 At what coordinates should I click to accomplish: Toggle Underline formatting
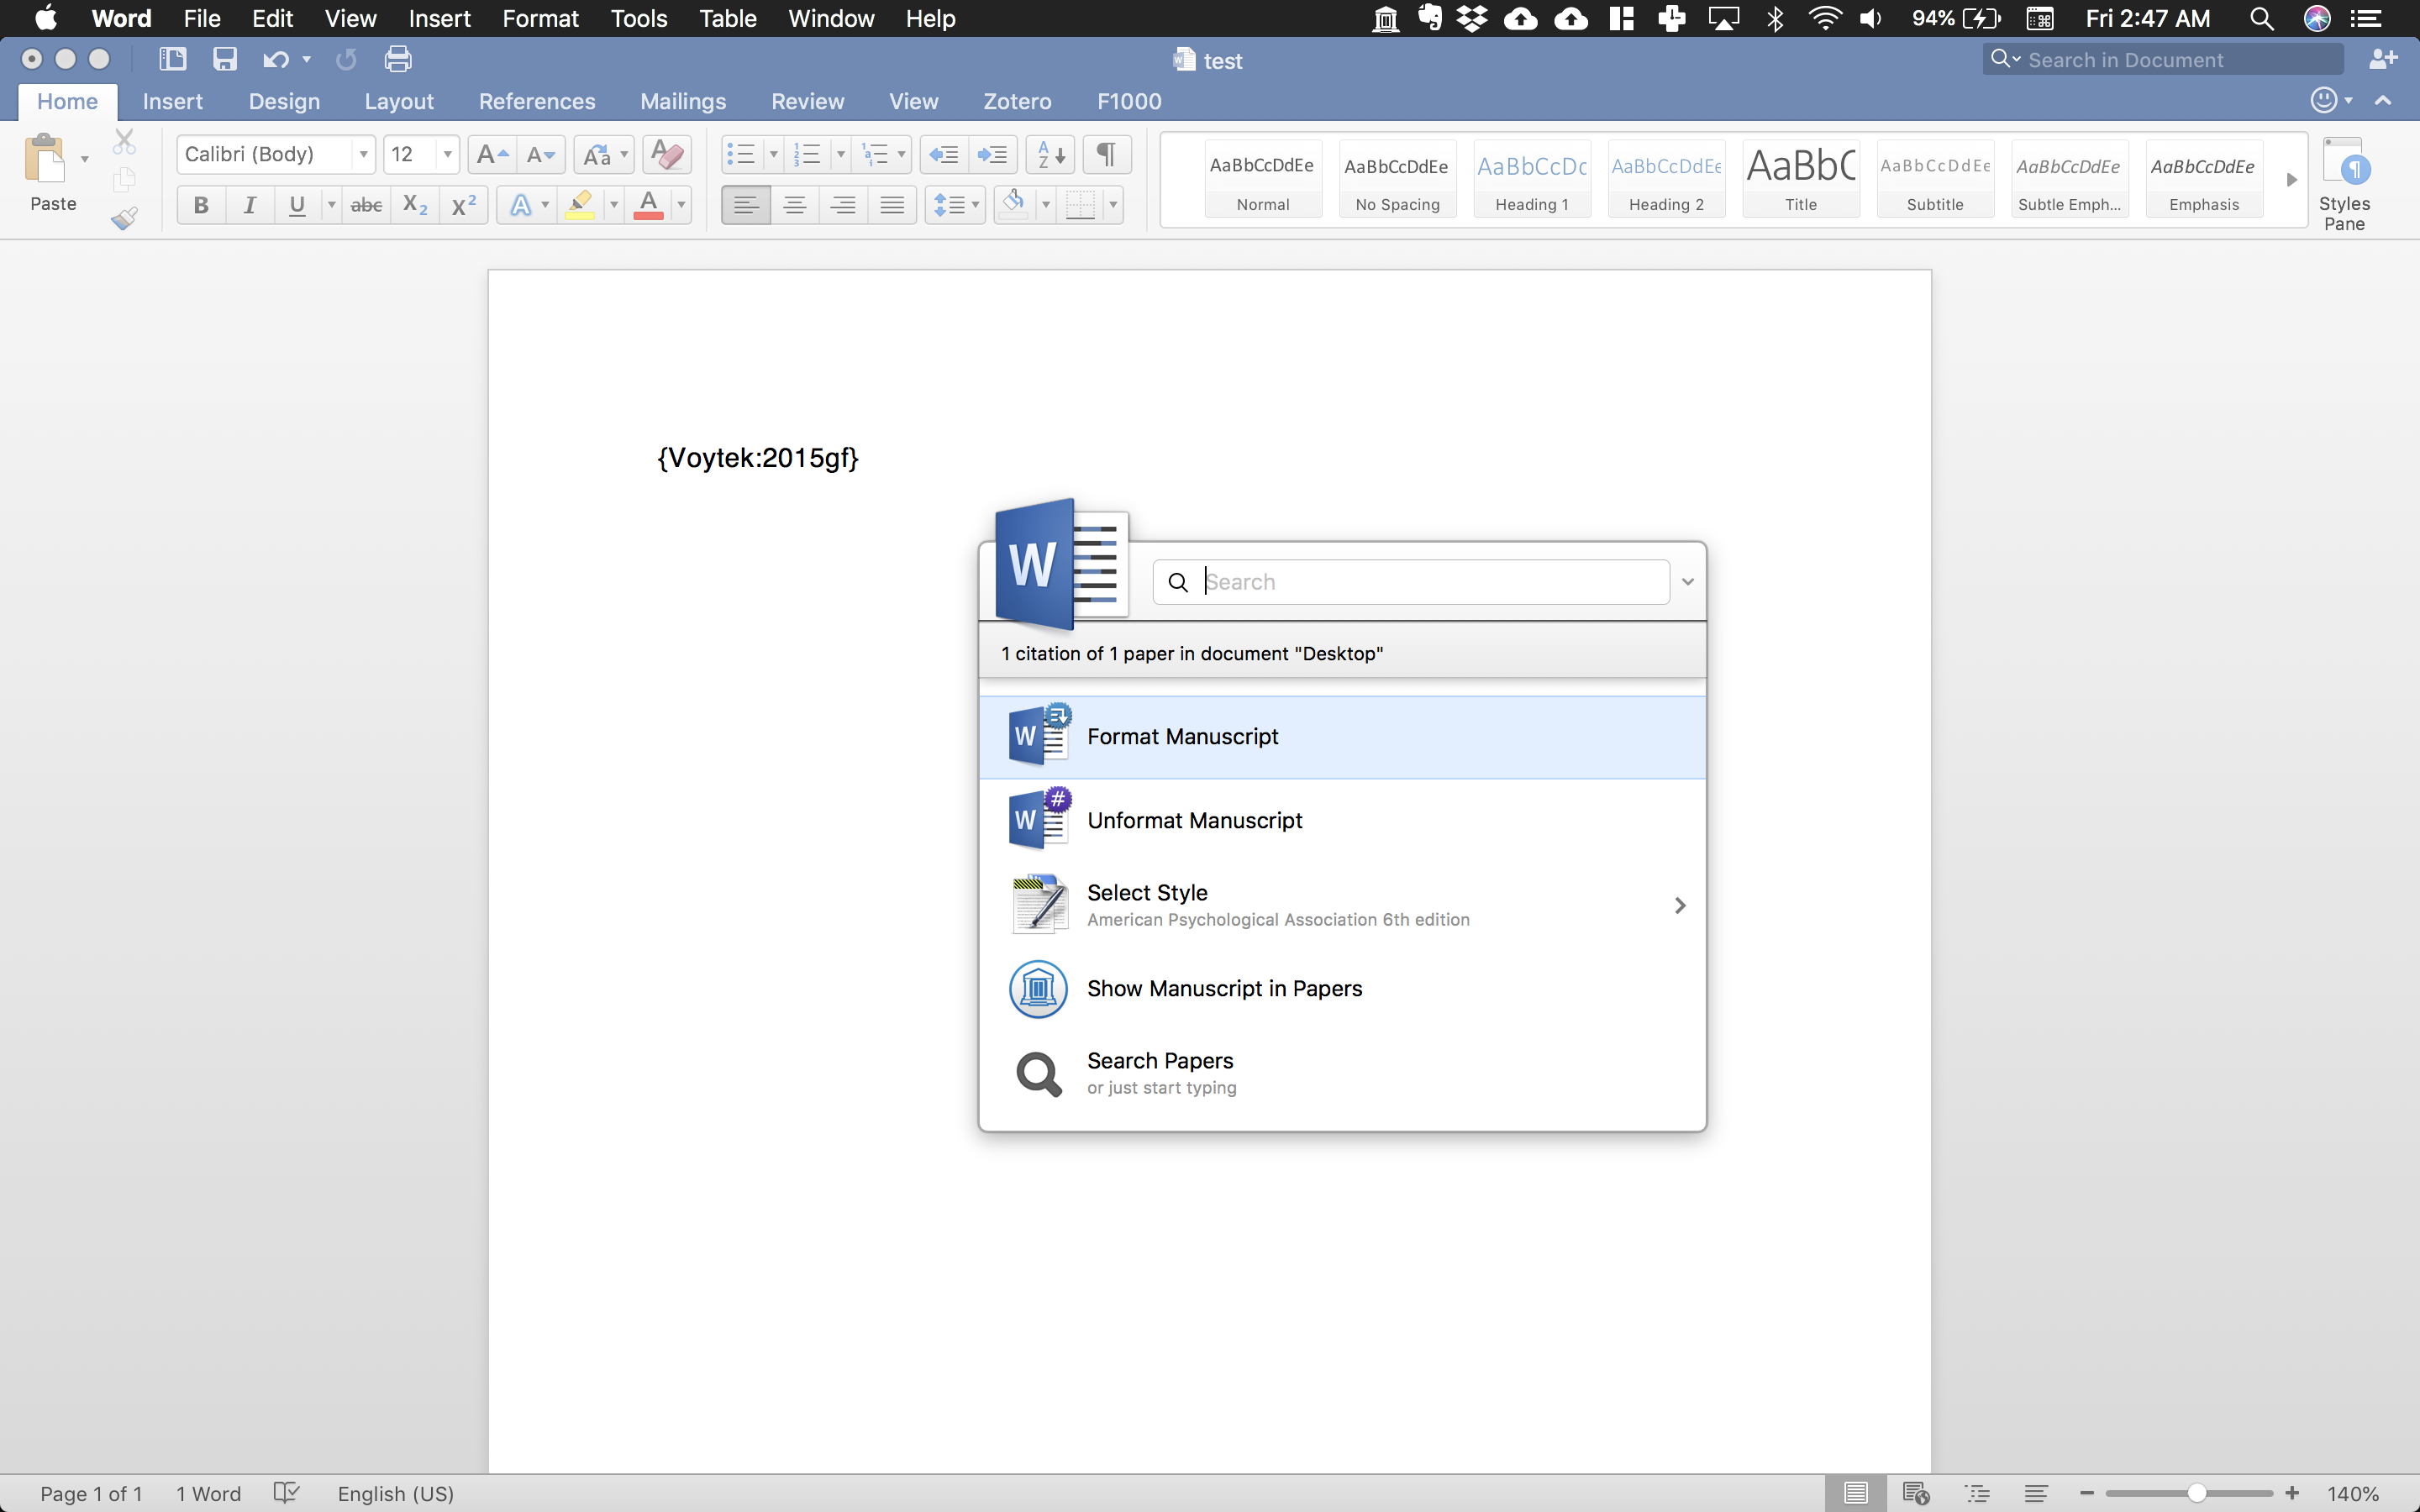[297, 206]
